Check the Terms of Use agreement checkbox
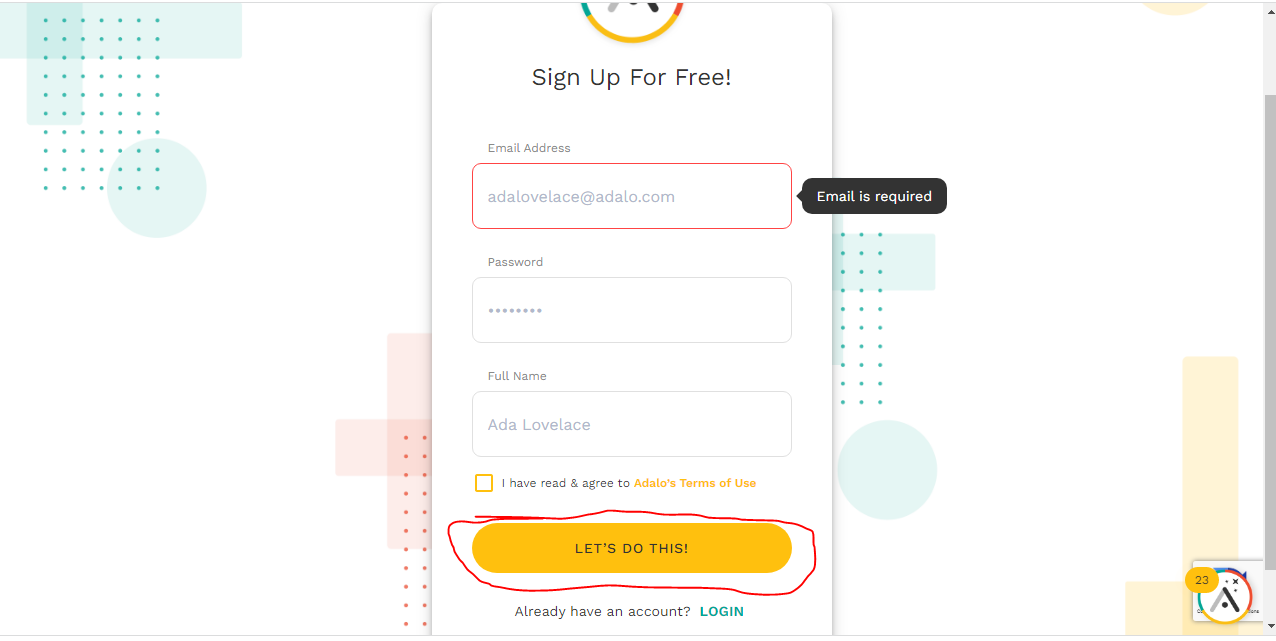This screenshot has height=641, width=1276. click(484, 483)
